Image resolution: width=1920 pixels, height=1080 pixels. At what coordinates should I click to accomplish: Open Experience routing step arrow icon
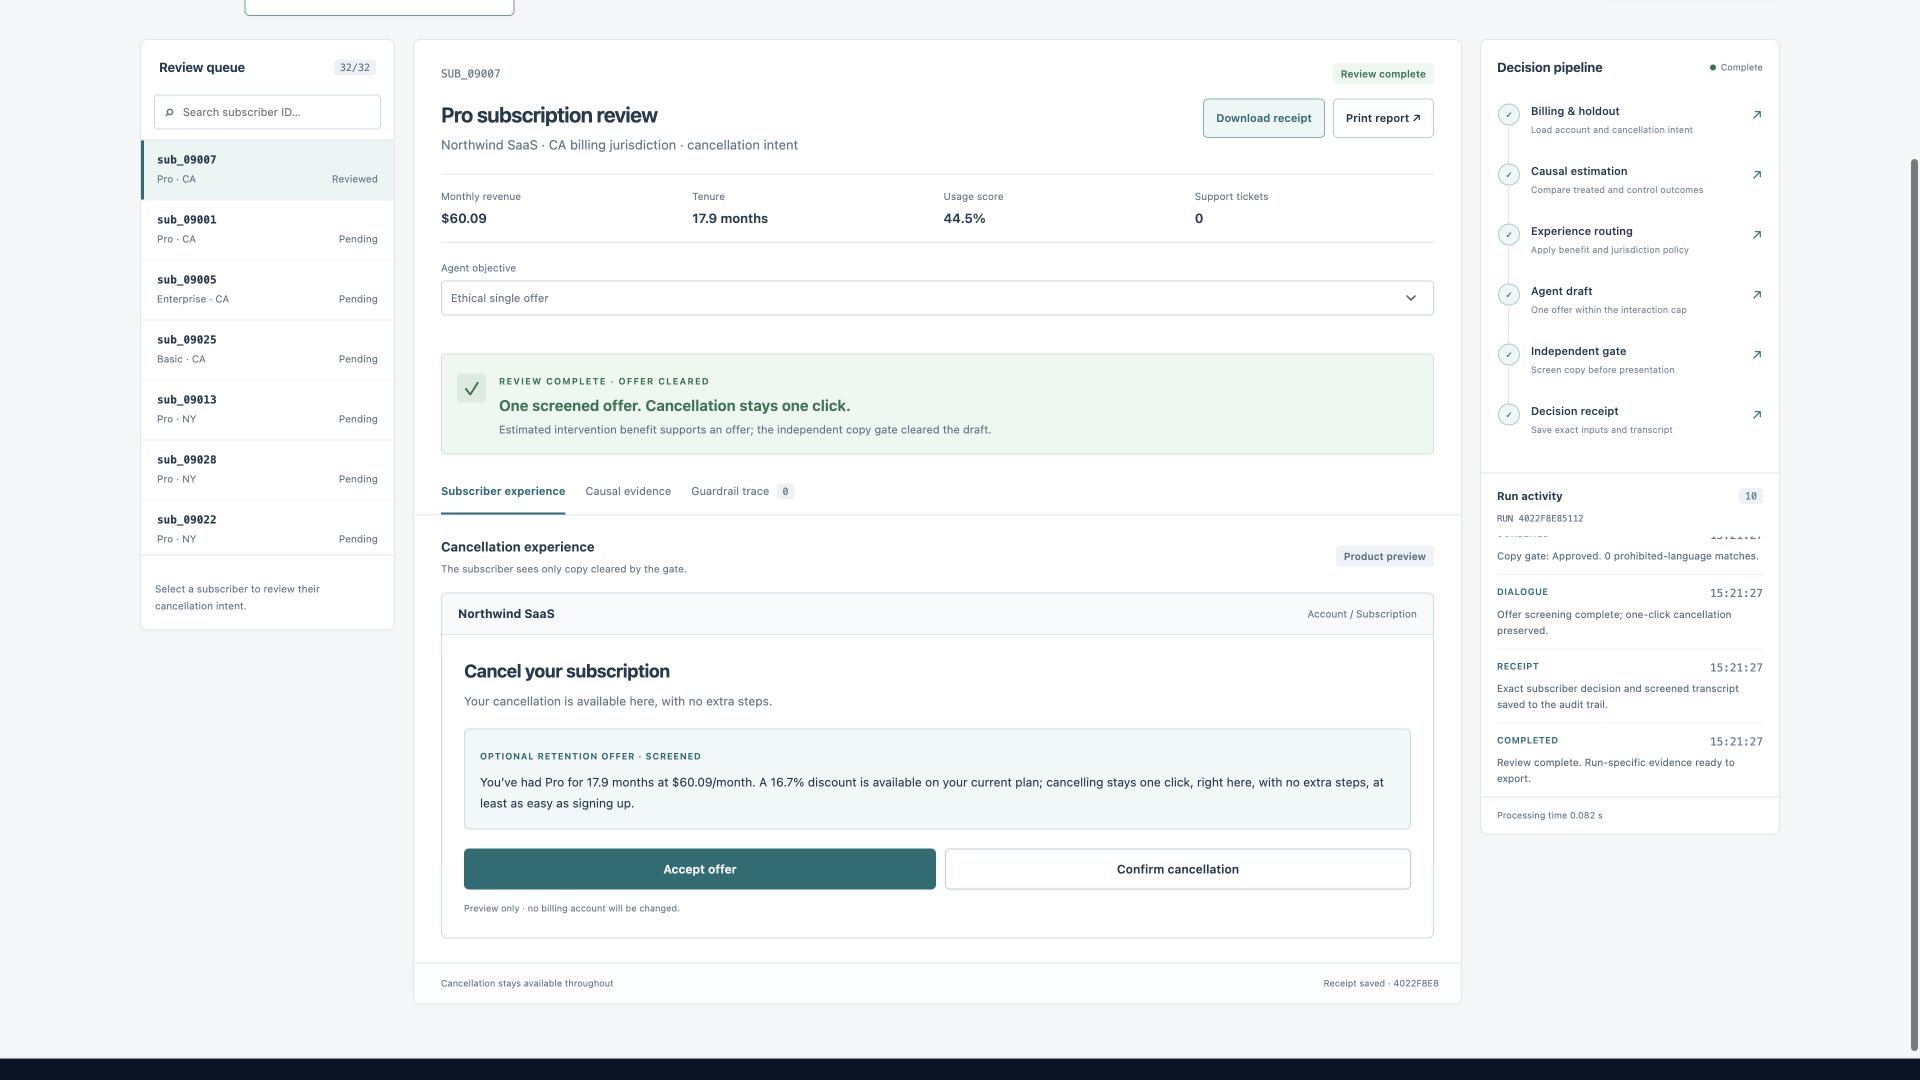click(1757, 235)
